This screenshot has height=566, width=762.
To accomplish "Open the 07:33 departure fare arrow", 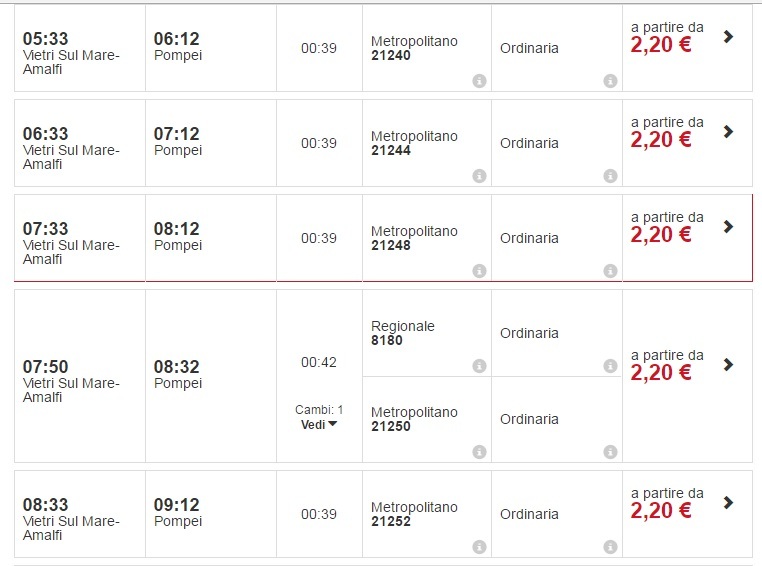I will [728, 227].
